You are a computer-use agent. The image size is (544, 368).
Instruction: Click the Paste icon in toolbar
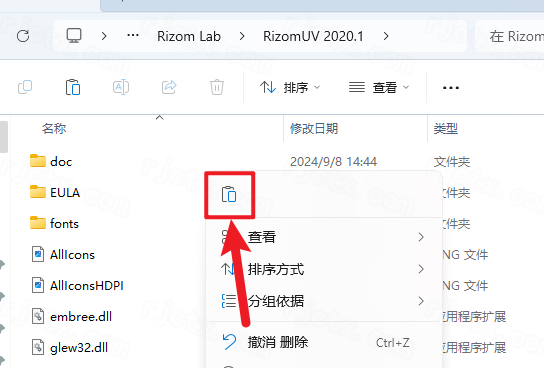(x=73, y=87)
